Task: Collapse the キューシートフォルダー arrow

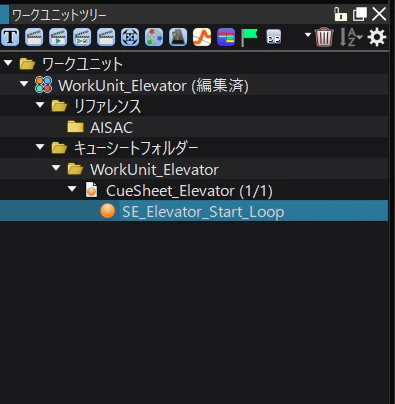Action: (x=40, y=147)
